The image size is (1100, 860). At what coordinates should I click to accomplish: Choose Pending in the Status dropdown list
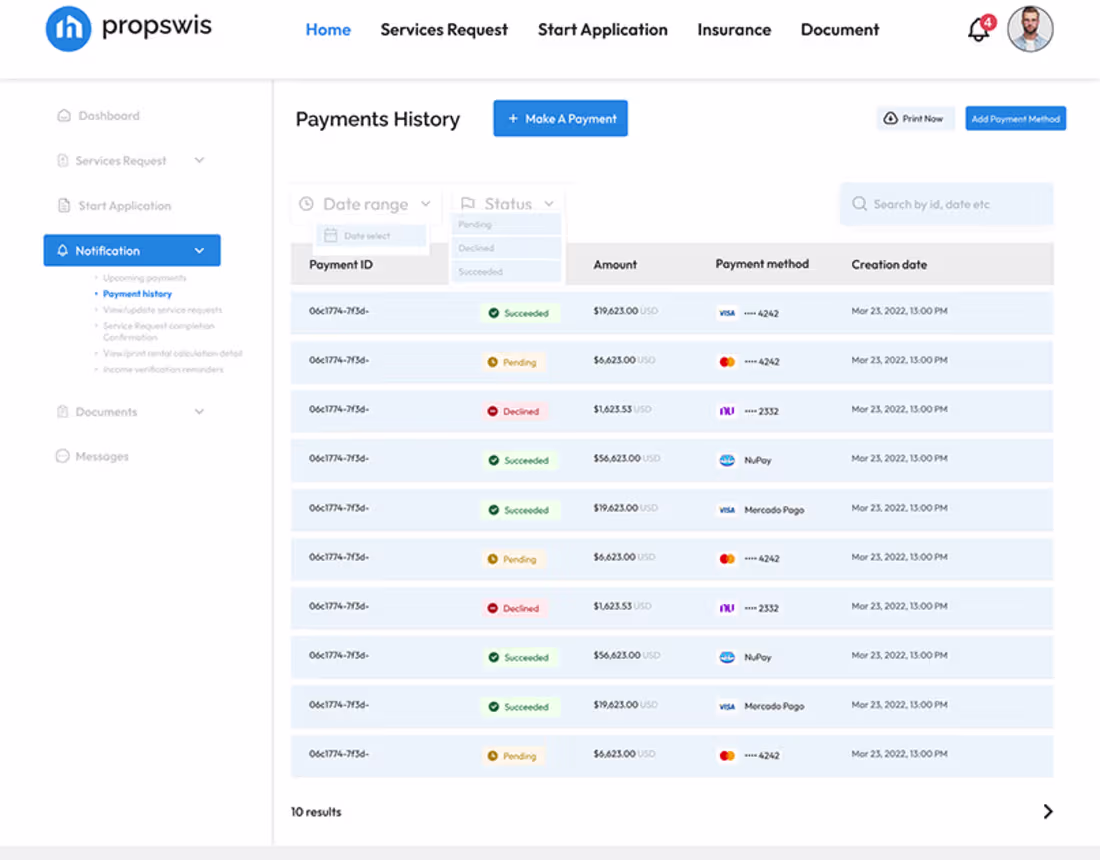(506, 224)
